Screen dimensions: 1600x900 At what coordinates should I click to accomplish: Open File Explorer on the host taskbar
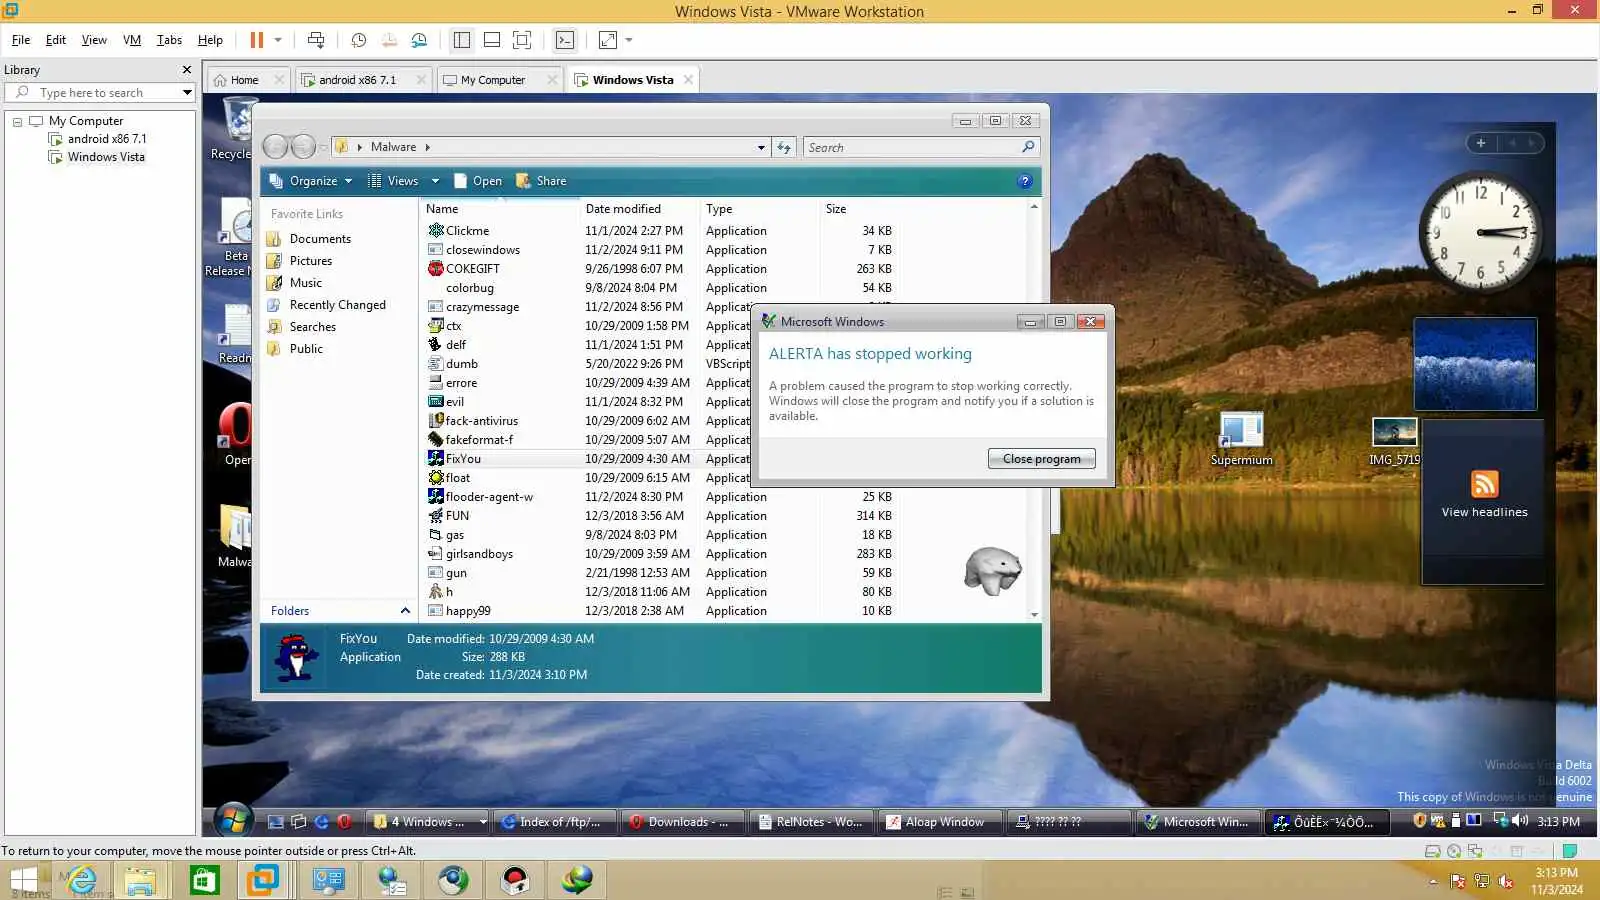(x=140, y=880)
